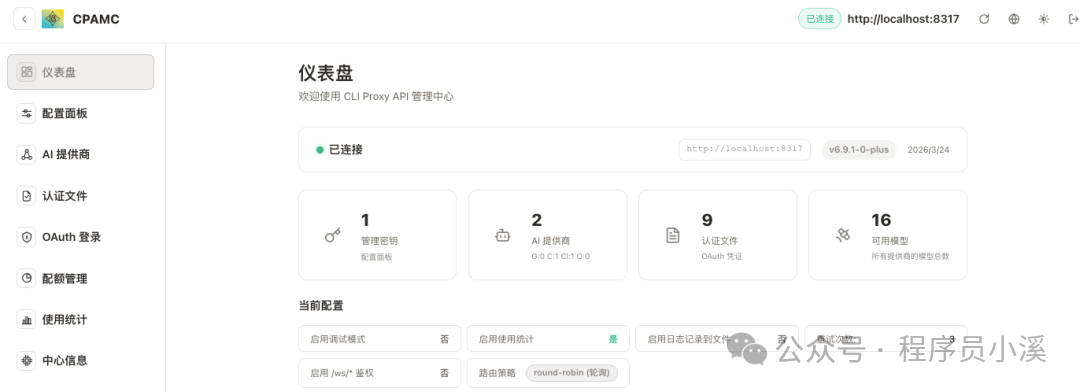Toggle the sun theme icon
1080x392 pixels.
(x=1044, y=19)
